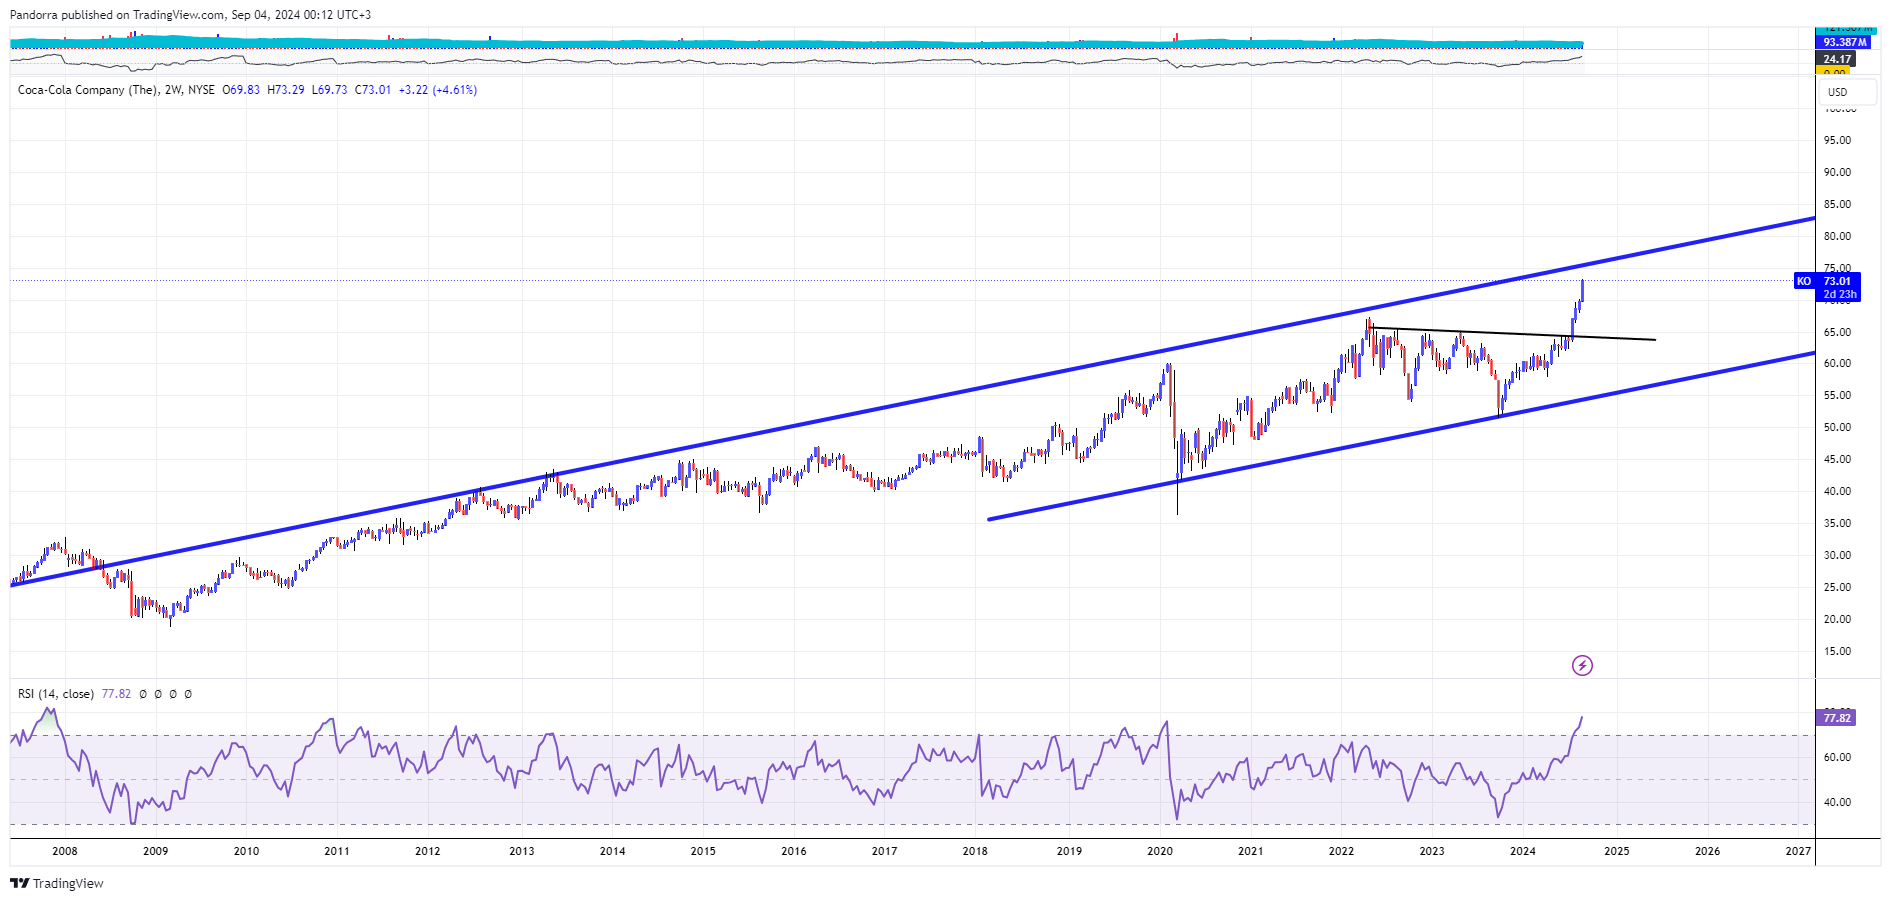1891x901 pixels.
Task: Click the 77.82 RSI axis label
Action: (x=1836, y=718)
